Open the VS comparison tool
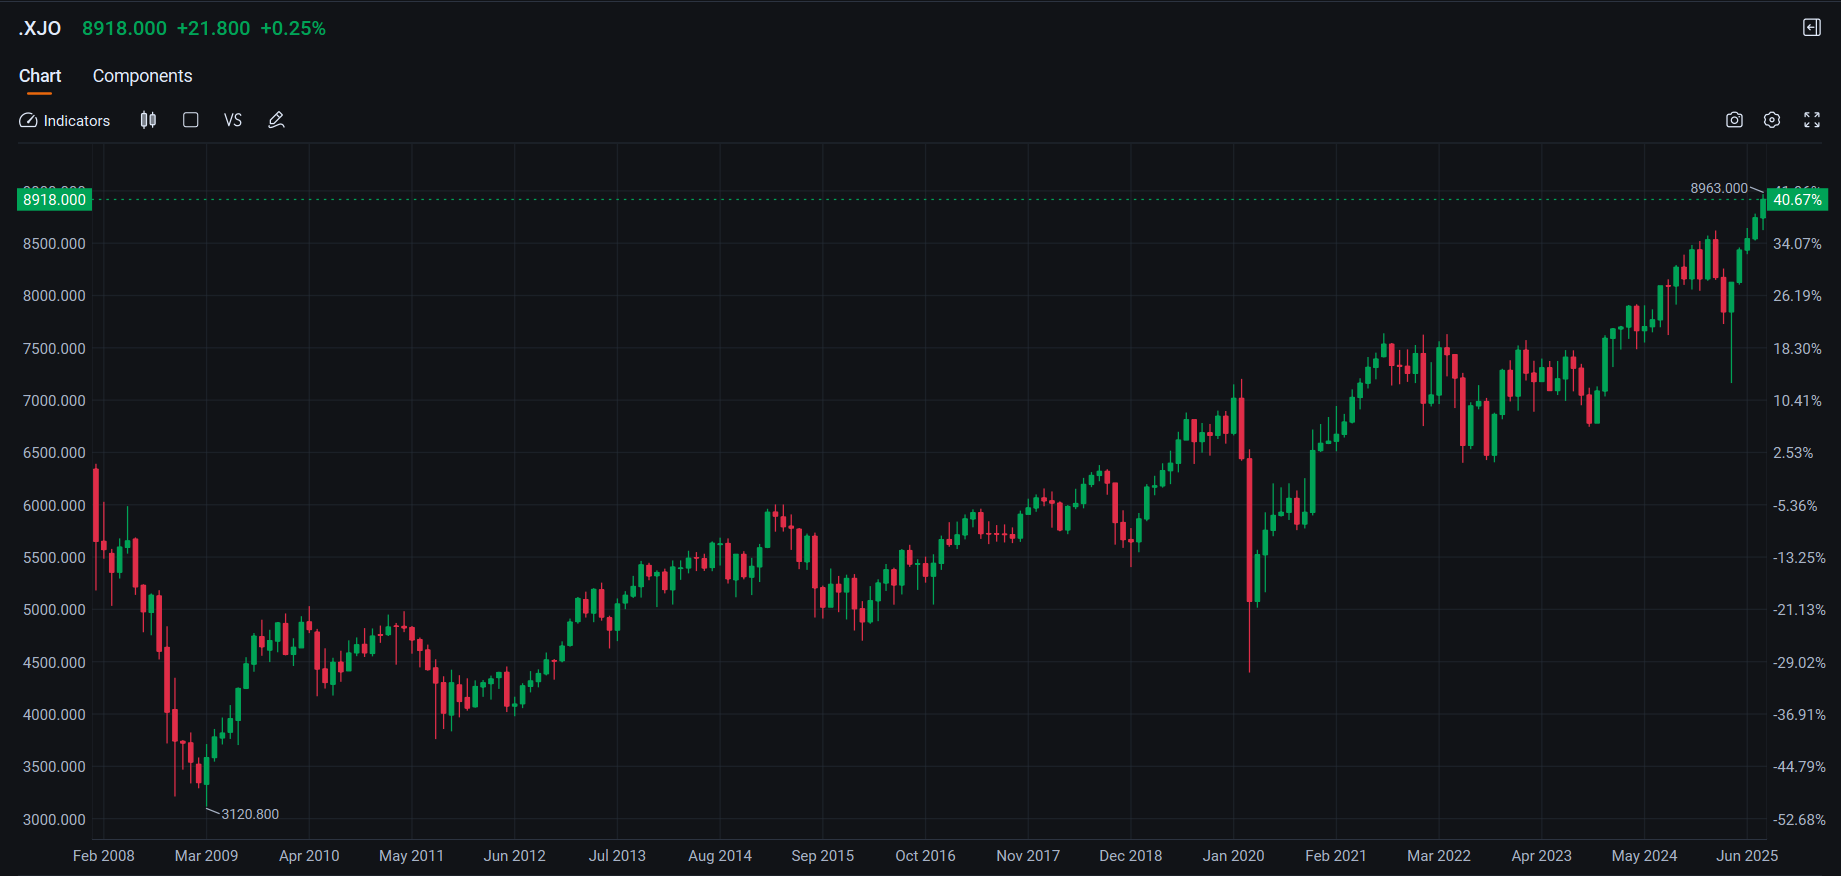This screenshot has width=1841, height=876. (x=233, y=120)
